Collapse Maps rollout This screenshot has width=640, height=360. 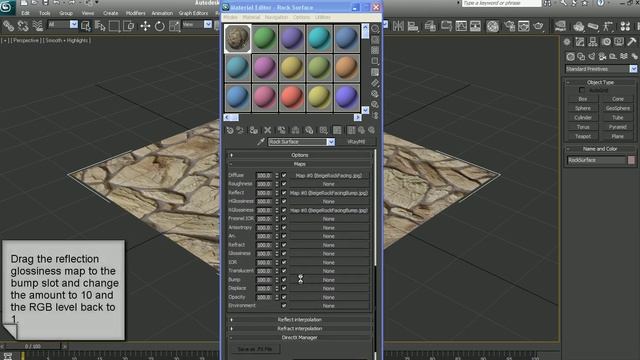pyautogui.click(x=300, y=164)
